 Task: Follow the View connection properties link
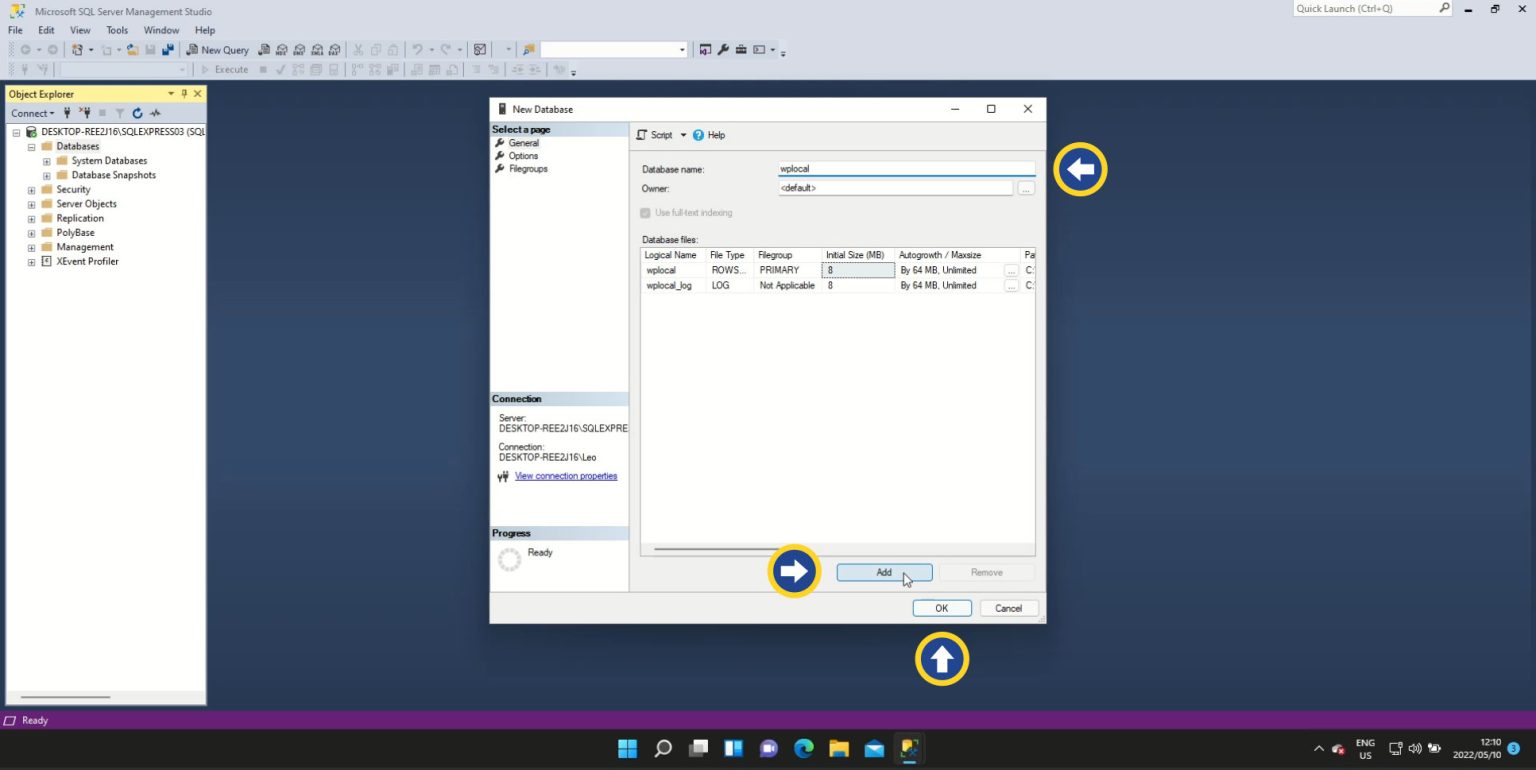[565, 476]
